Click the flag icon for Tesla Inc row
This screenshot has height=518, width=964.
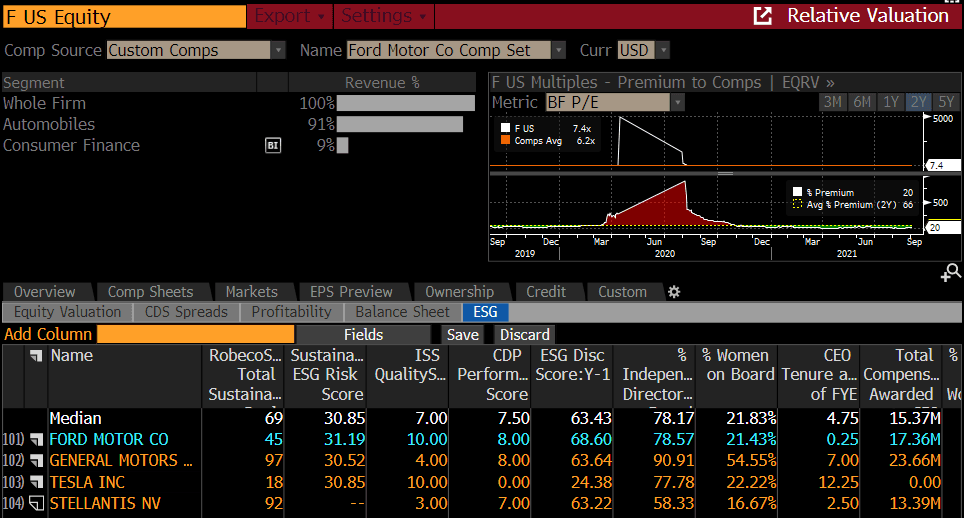(37, 482)
